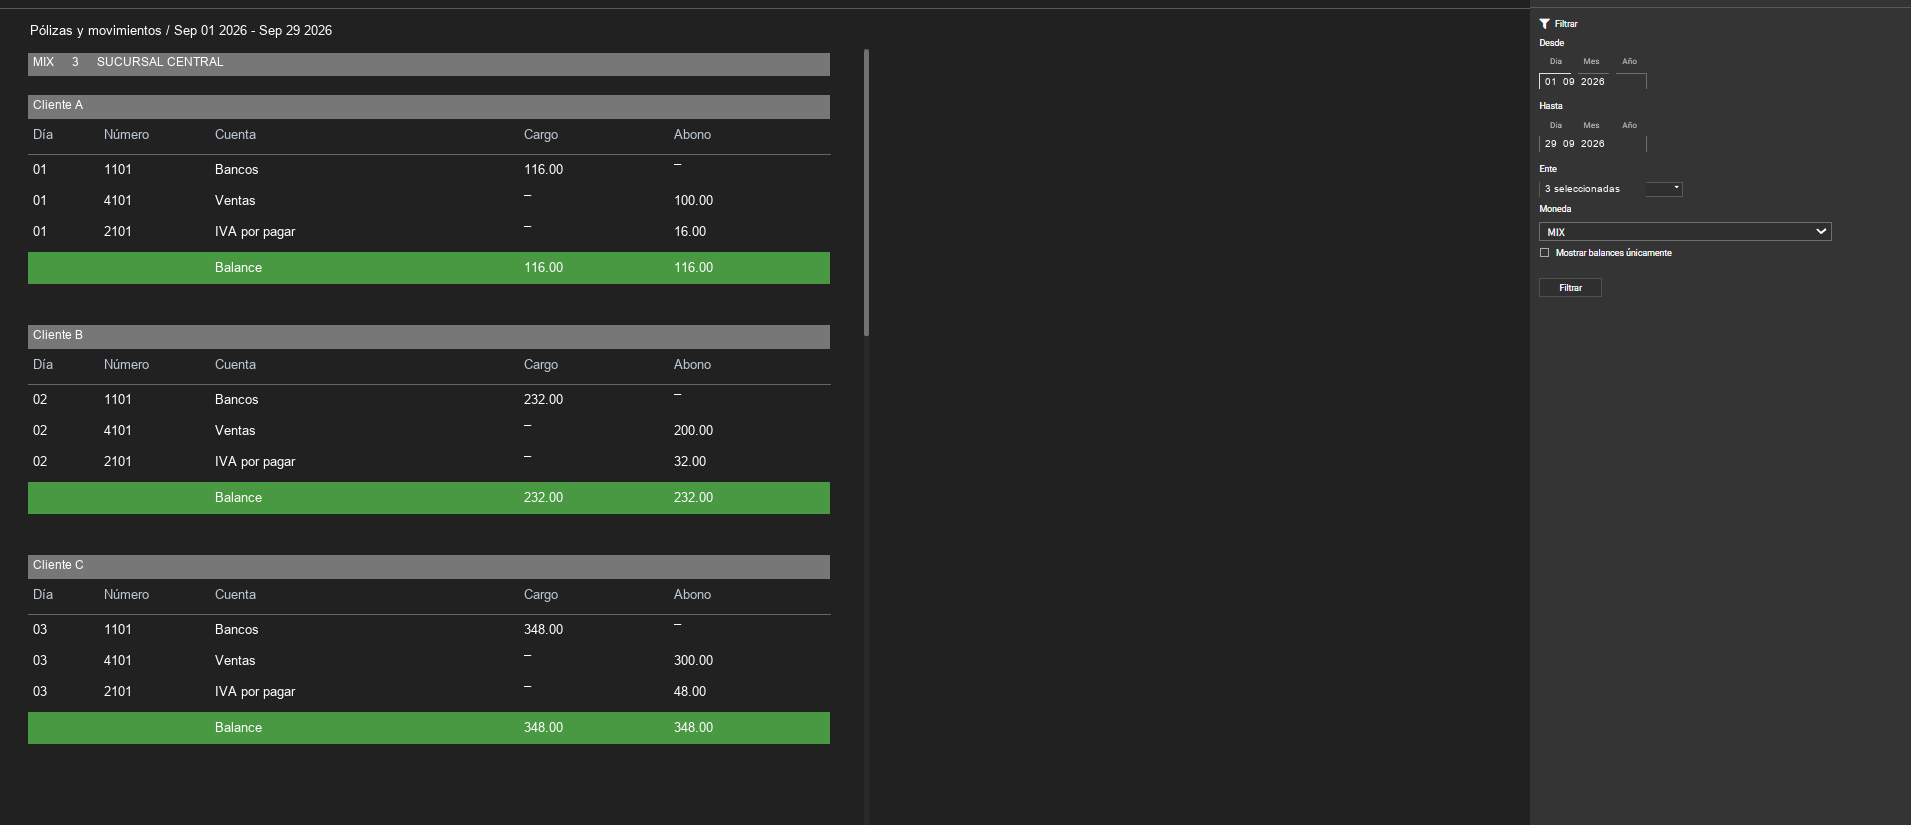Click Bancos account in Cliente A
This screenshot has height=825, width=1911.
[x=237, y=170]
